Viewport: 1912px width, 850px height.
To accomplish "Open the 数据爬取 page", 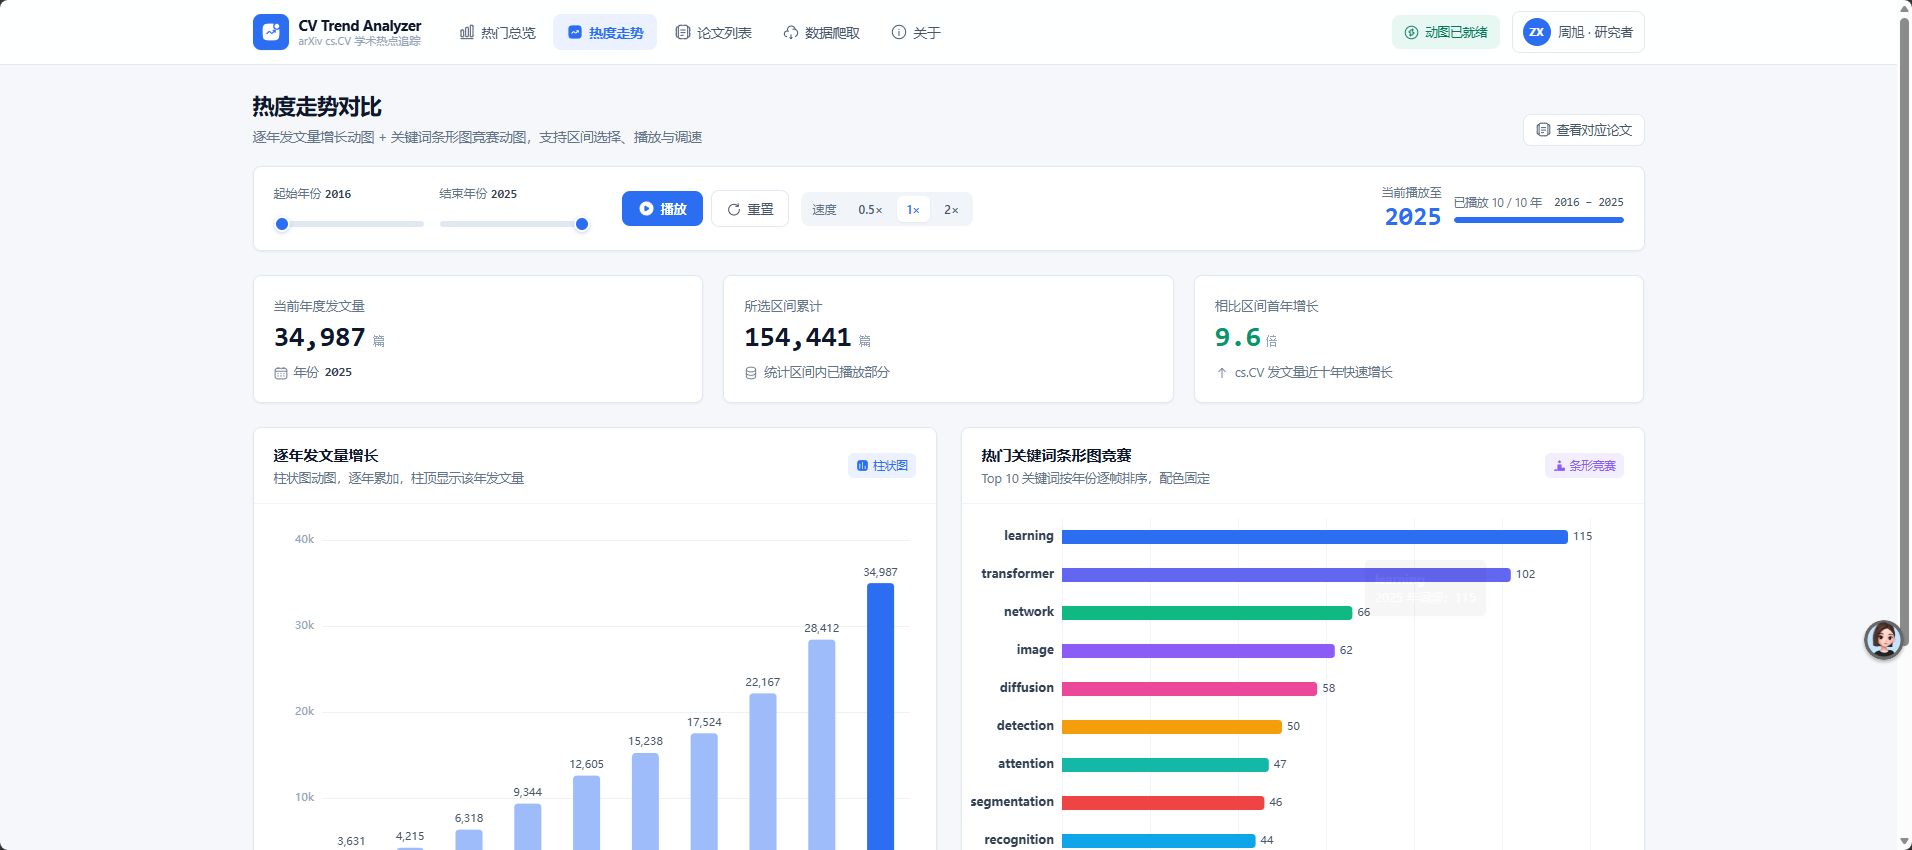I will coord(822,32).
